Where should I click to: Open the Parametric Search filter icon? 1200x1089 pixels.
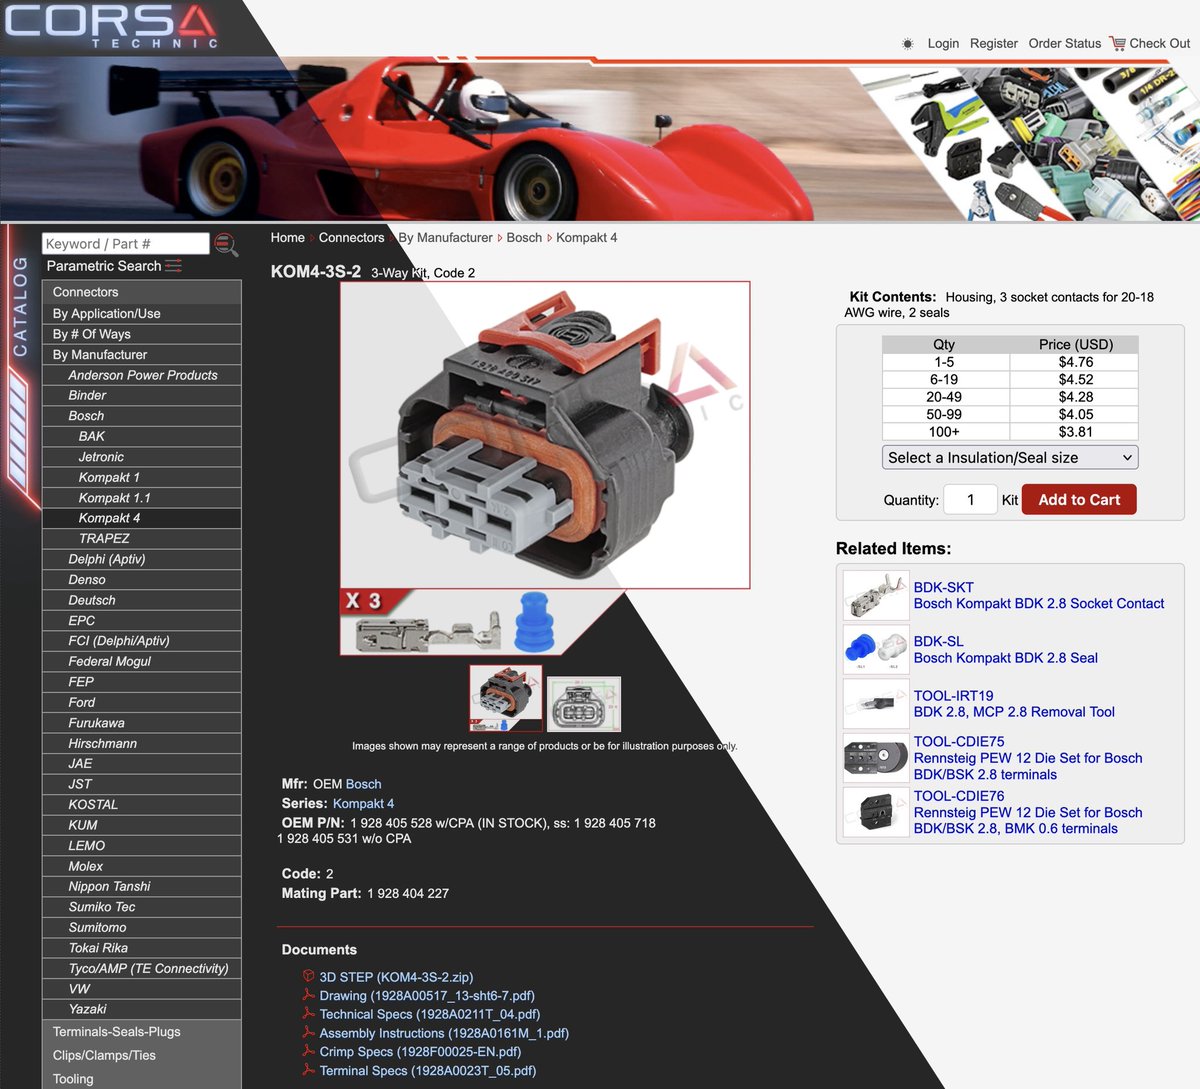point(173,266)
